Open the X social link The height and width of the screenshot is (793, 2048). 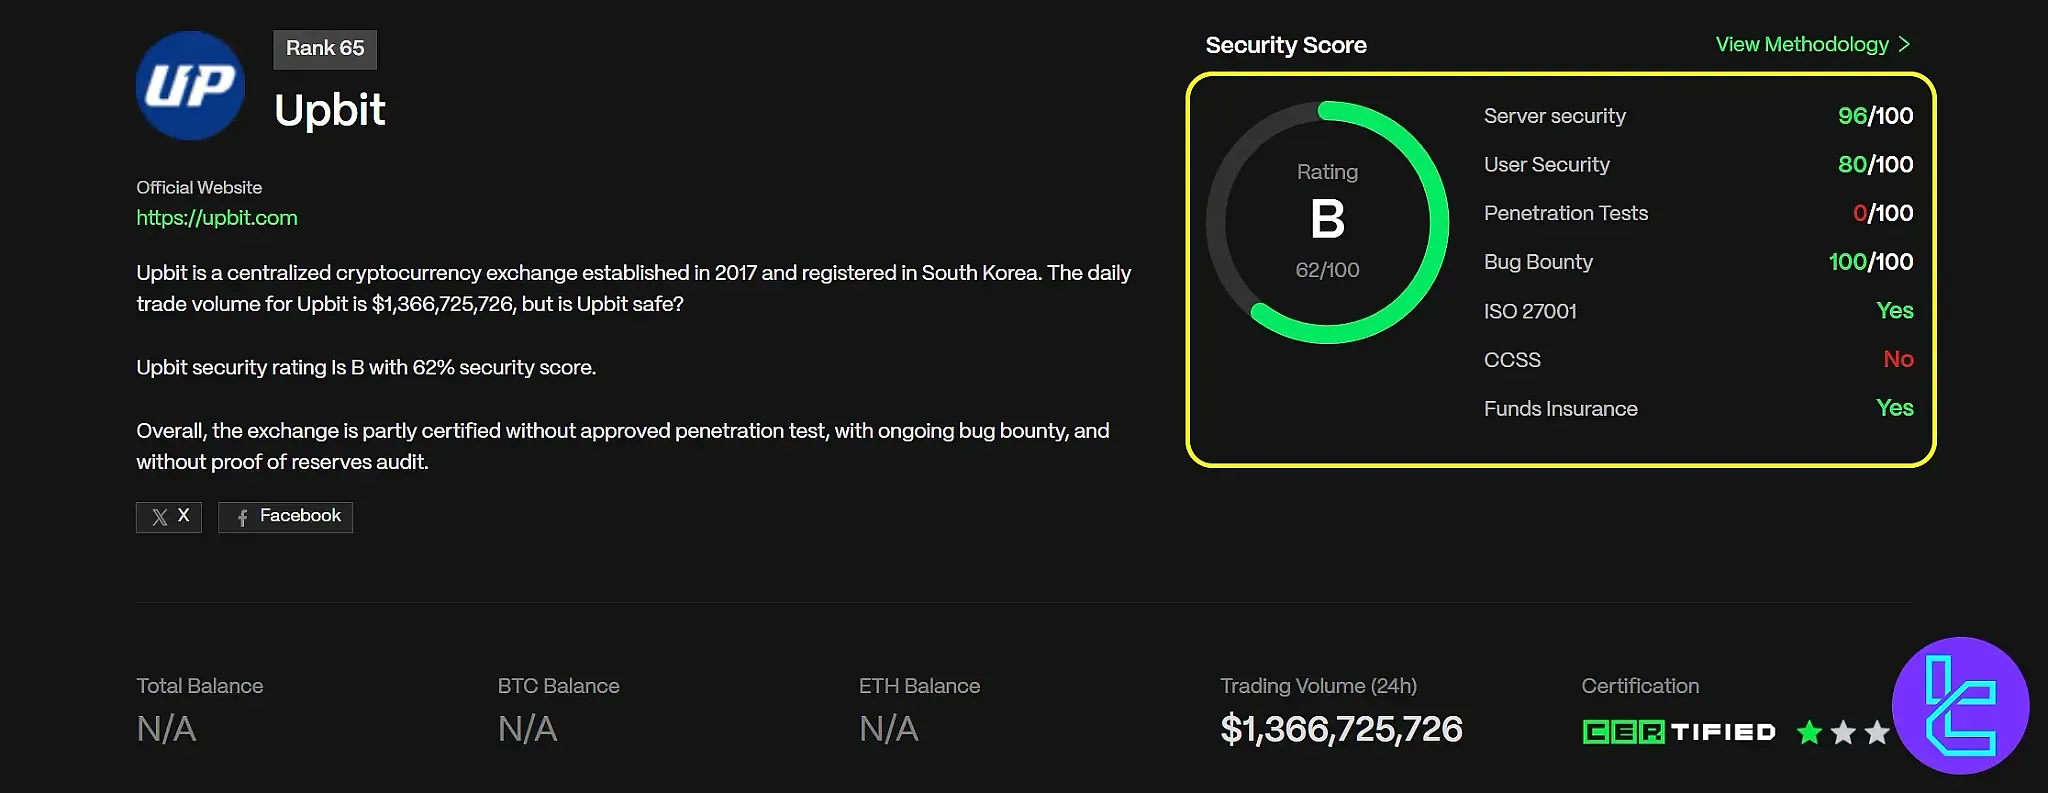[x=169, y=517]
